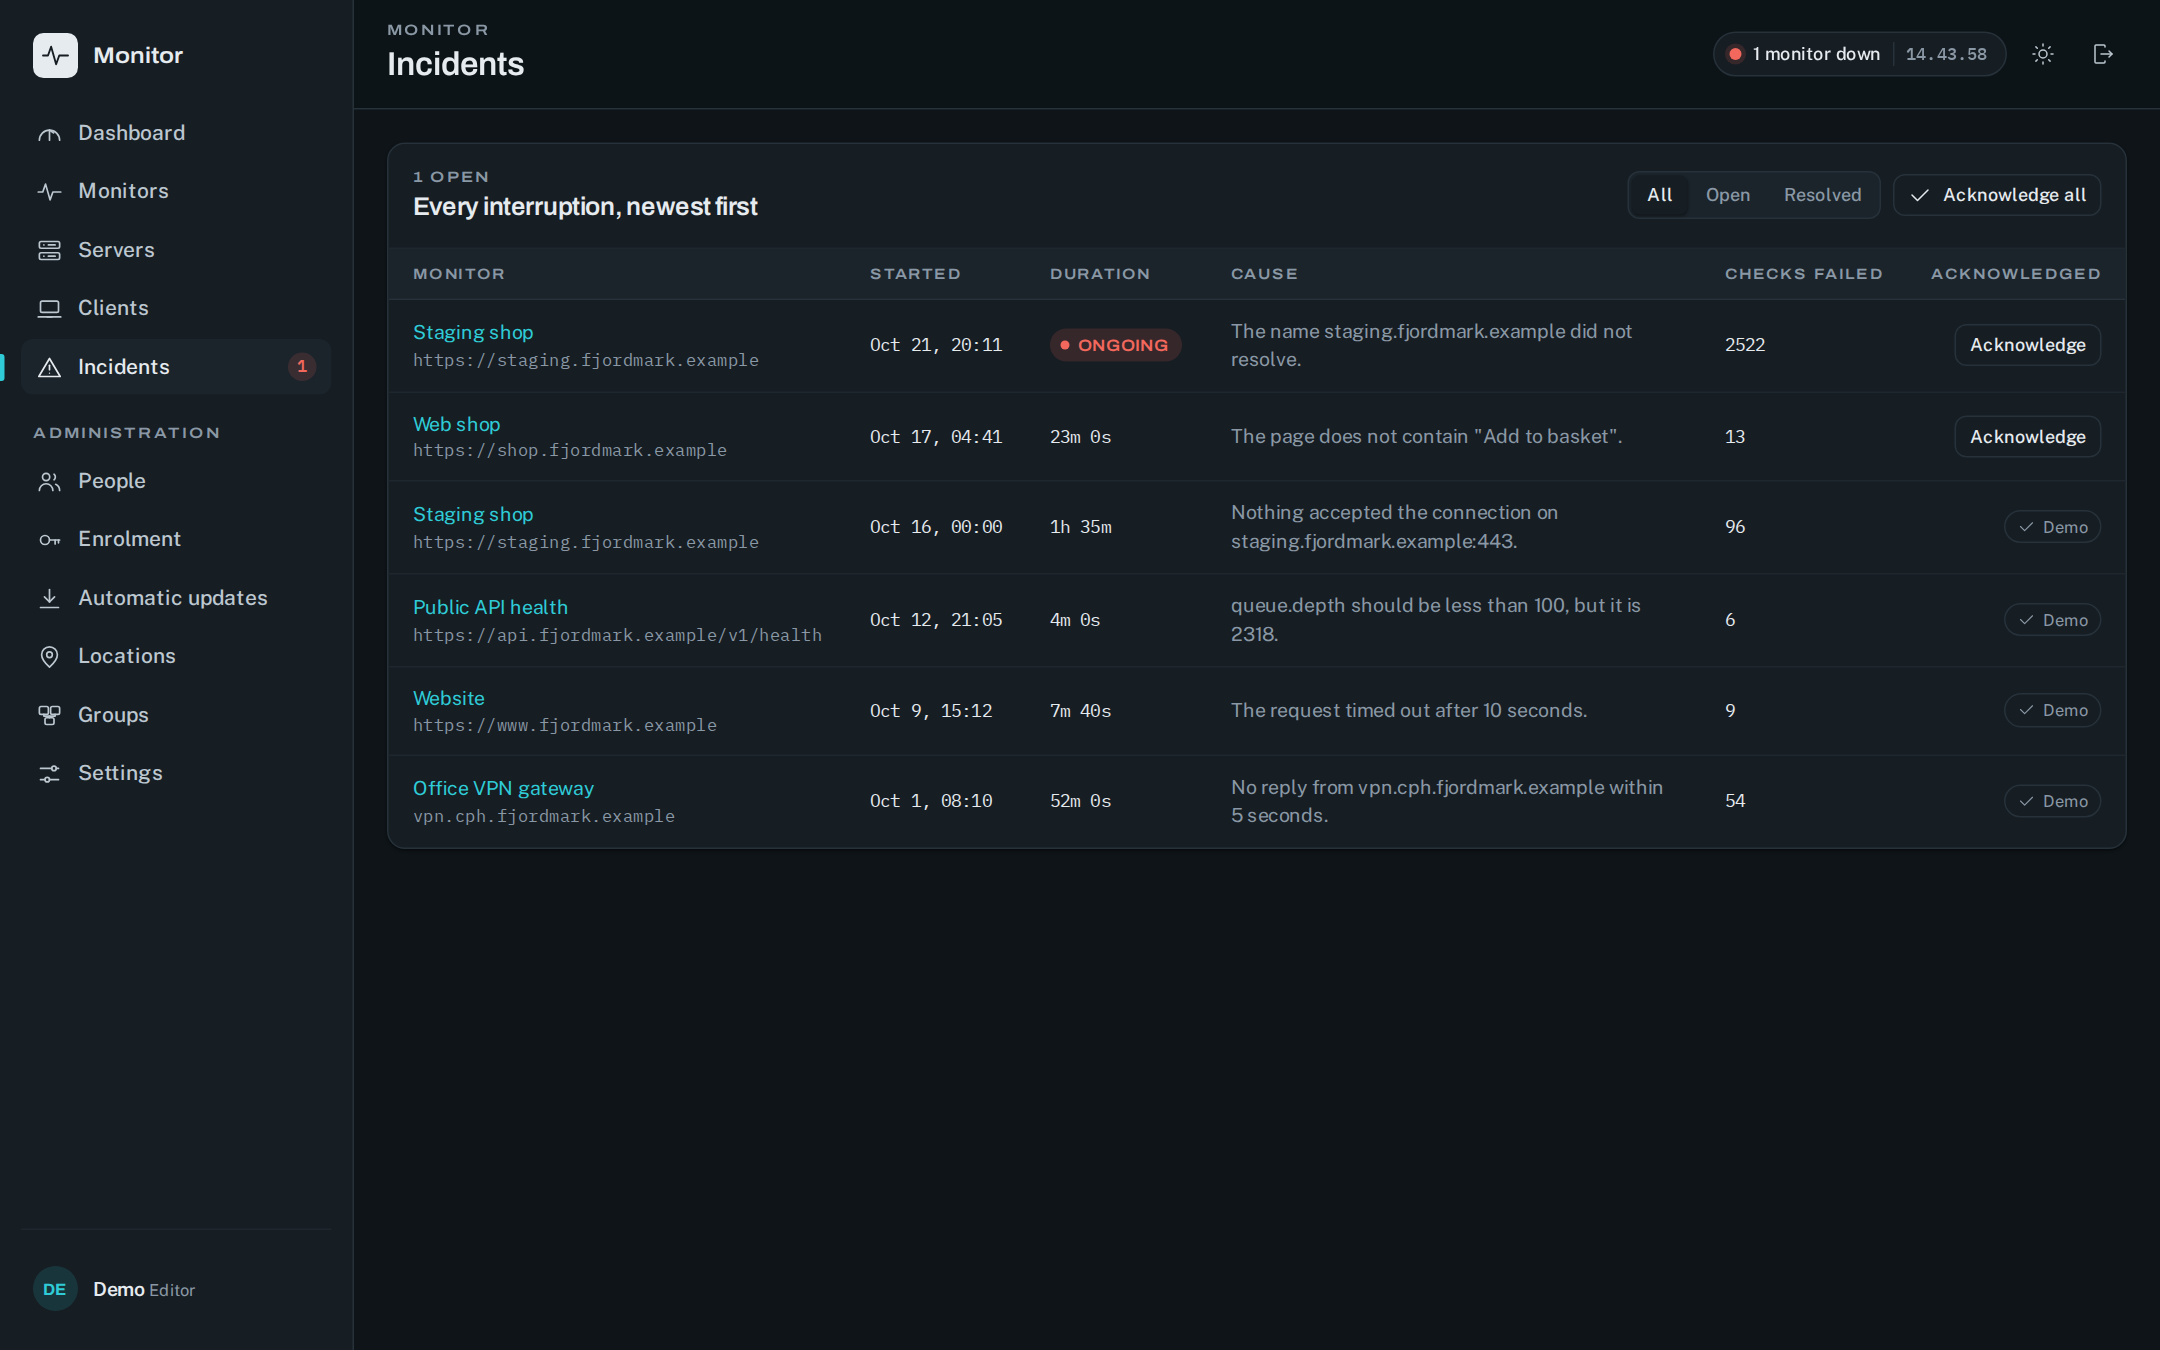Show All incidents filter tab
This screenshot has width=2160, height=1350.
tap(1659, 195)
